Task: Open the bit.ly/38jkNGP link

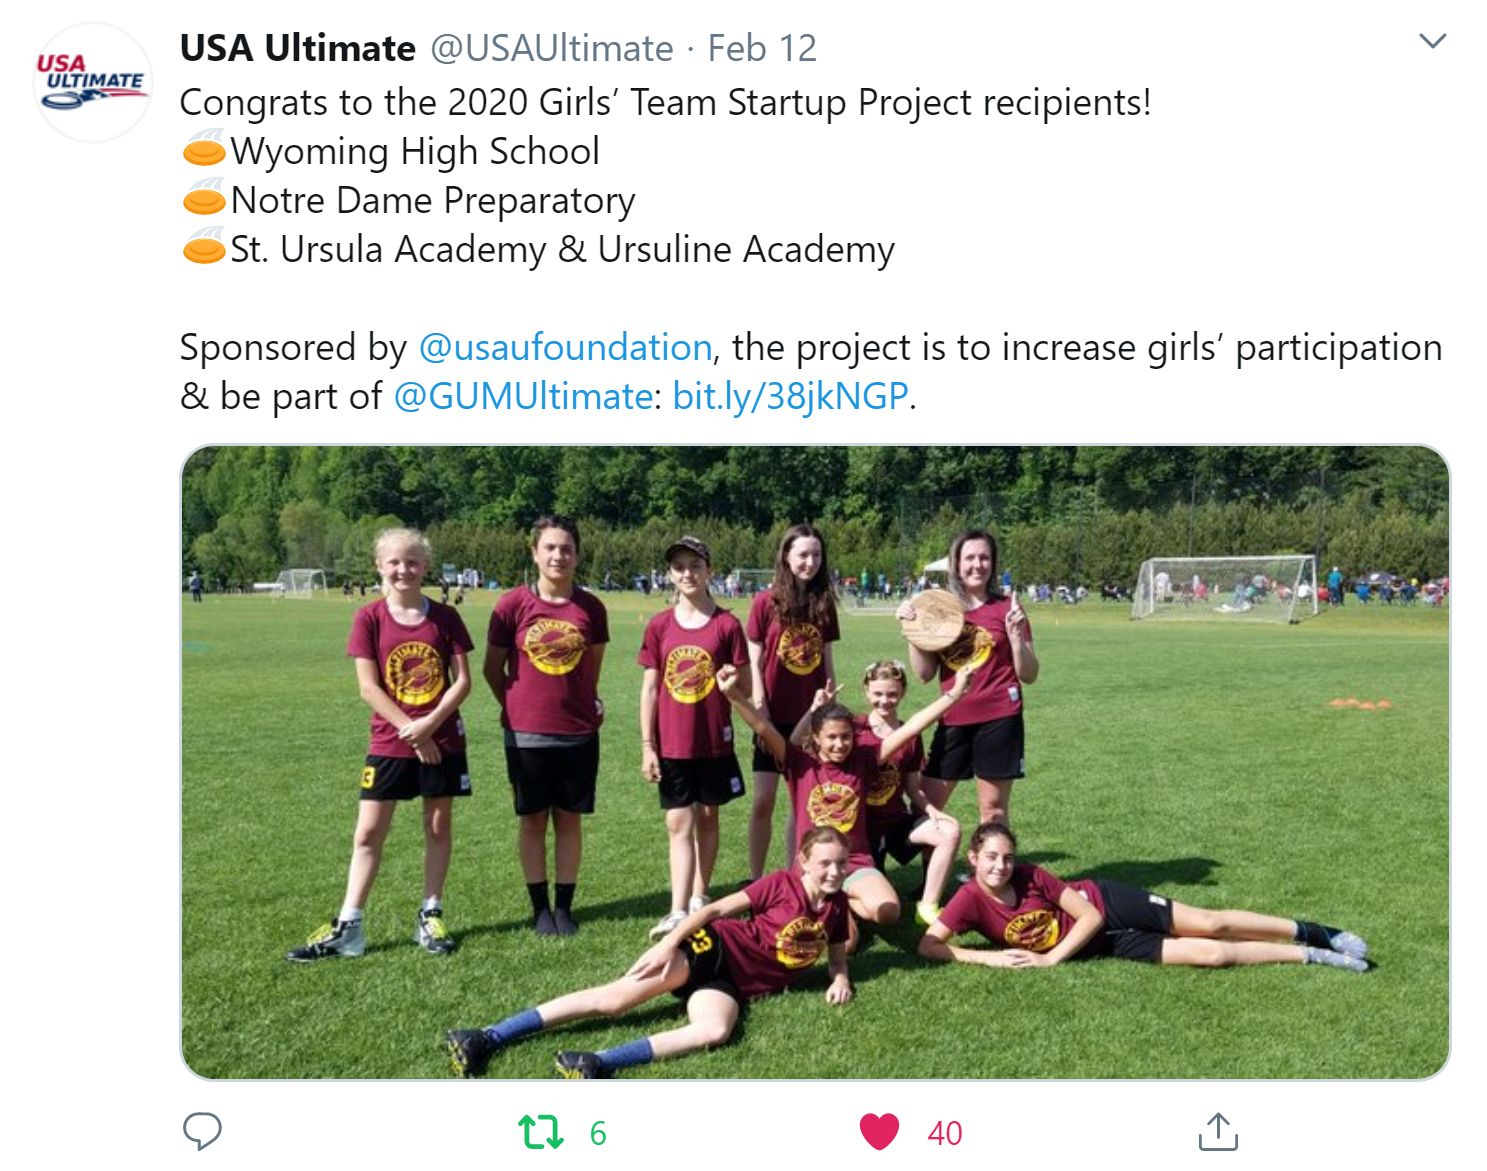Action: coord(790,396)
